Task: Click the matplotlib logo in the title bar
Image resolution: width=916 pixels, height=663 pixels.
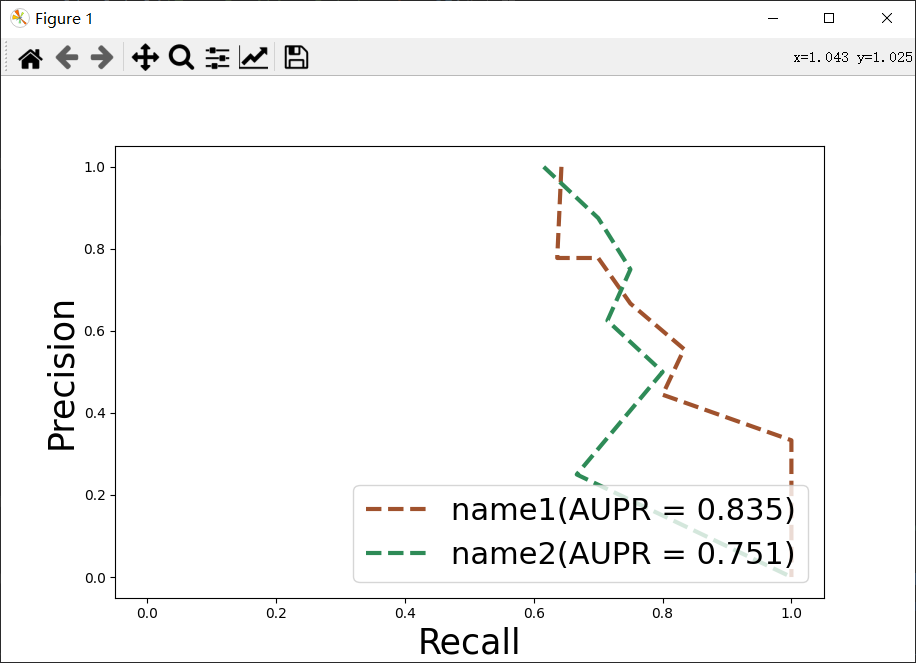Action: 18,18
